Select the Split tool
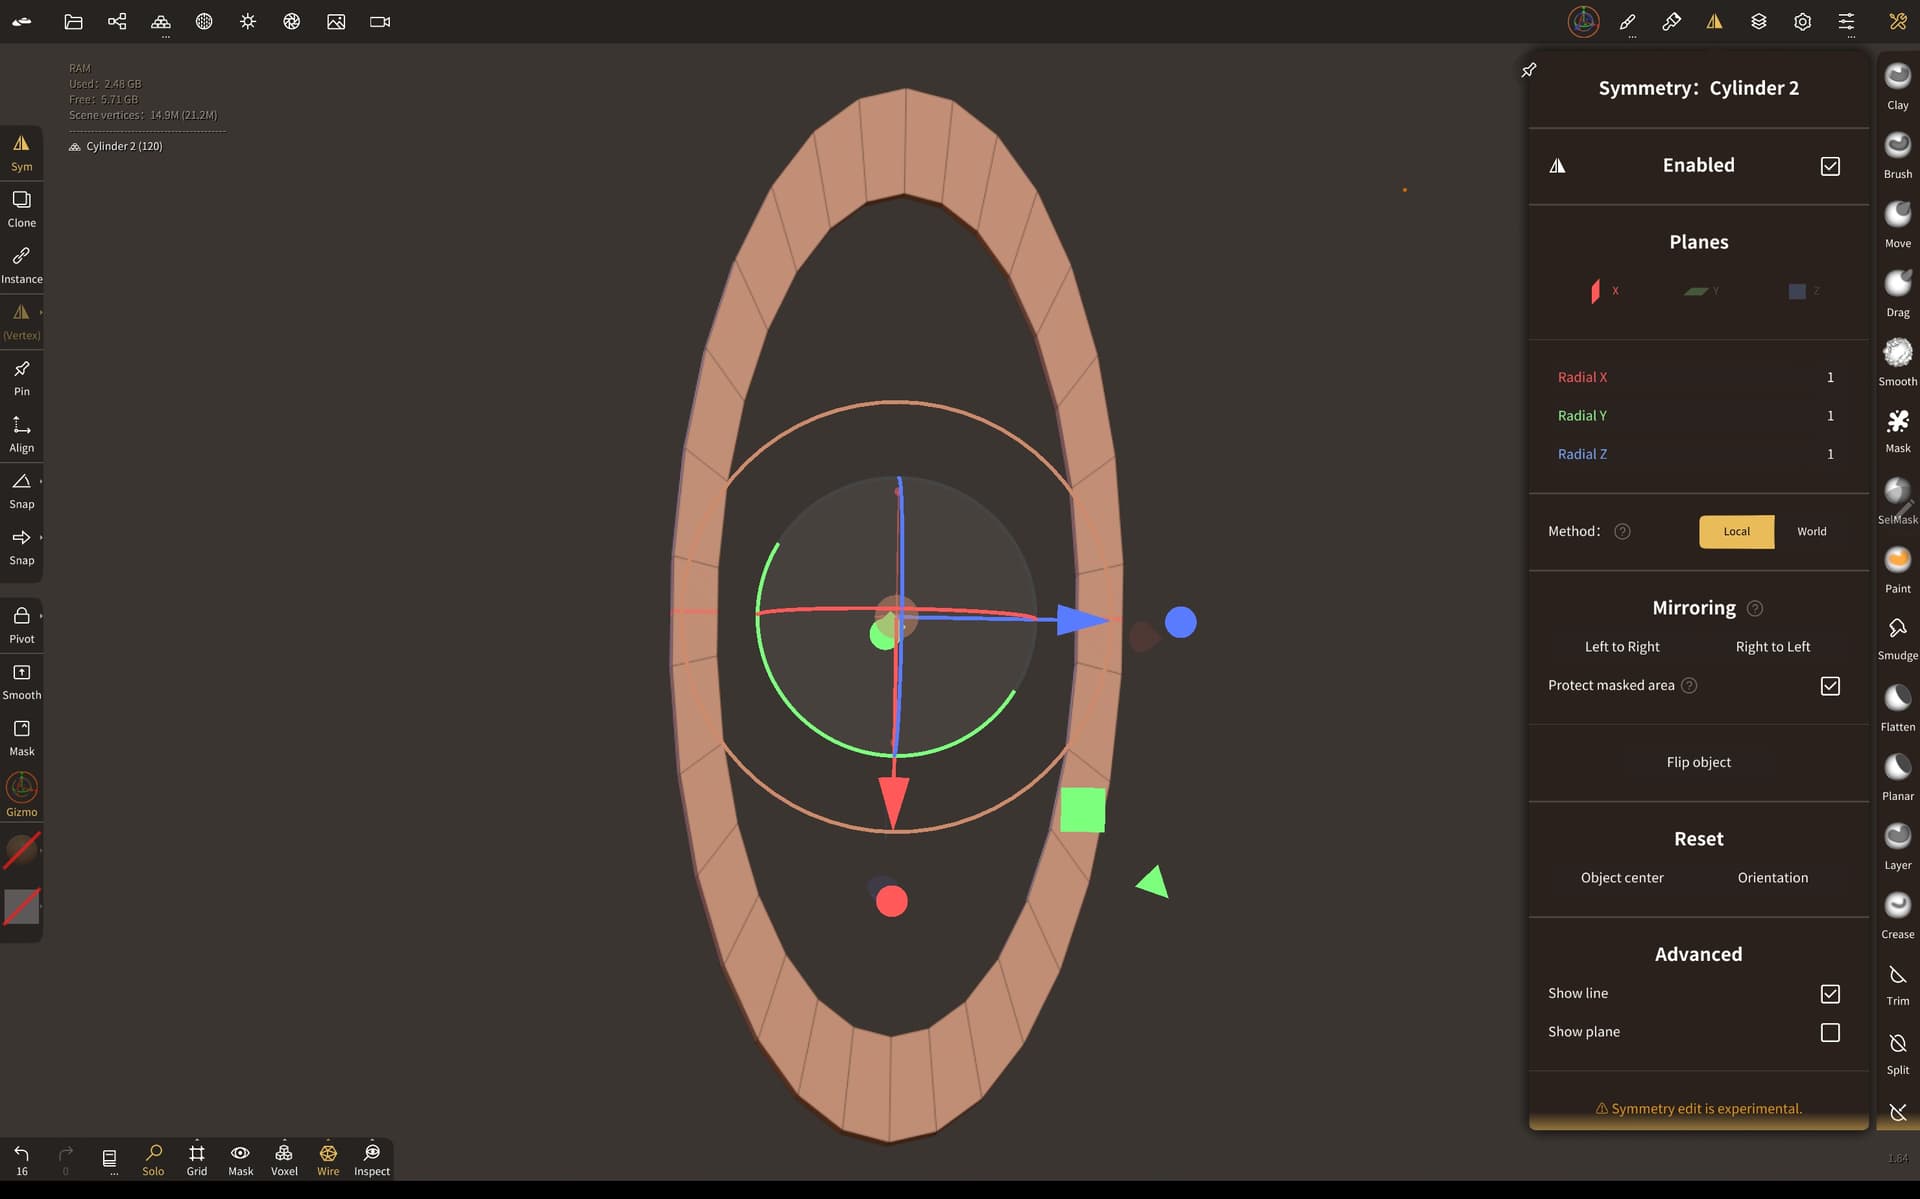 (x=1898, y=1053)
